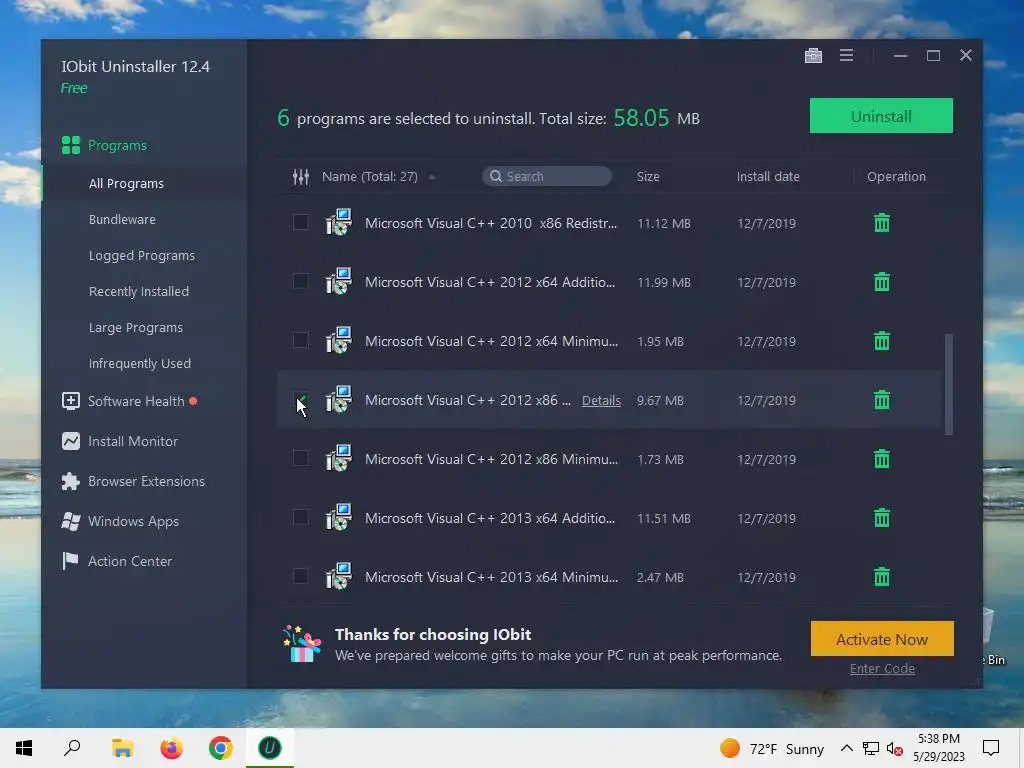This screenshot has width=1024, height=768.
Task: Click installer icon of 2012 x64 Additio row
Action: tap(338, 281)
